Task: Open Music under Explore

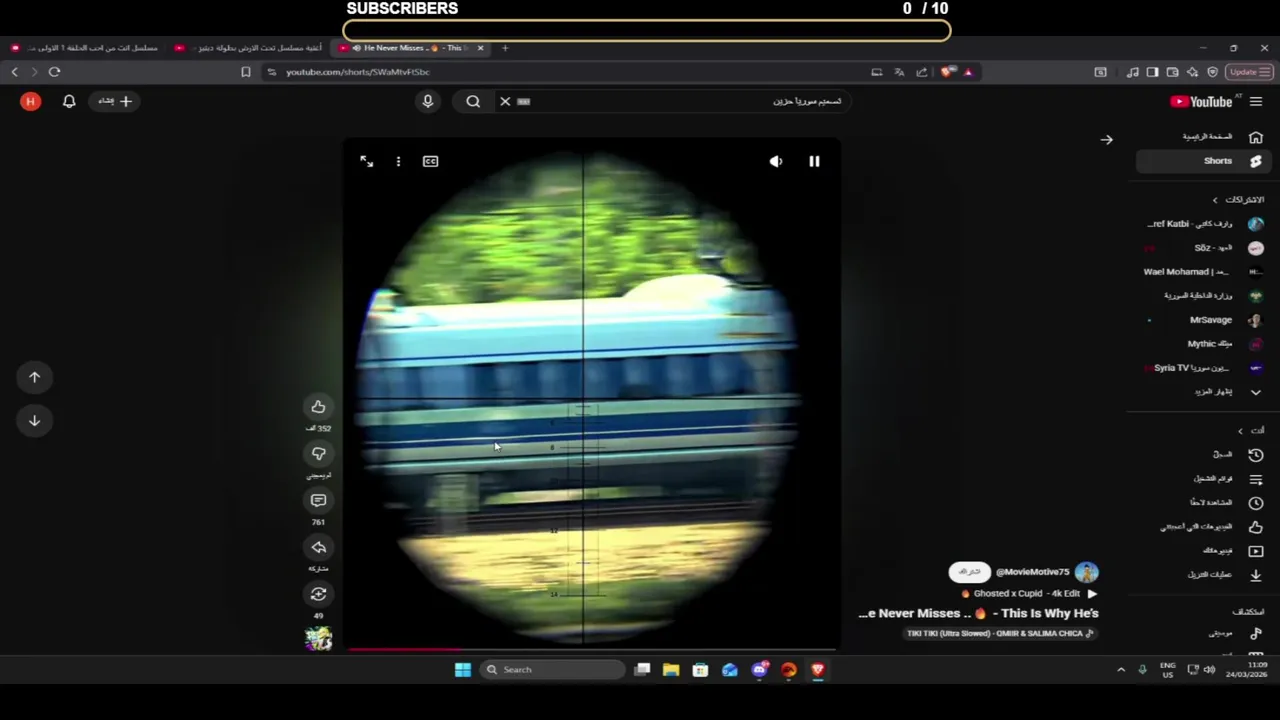Action: [1203, 633]
